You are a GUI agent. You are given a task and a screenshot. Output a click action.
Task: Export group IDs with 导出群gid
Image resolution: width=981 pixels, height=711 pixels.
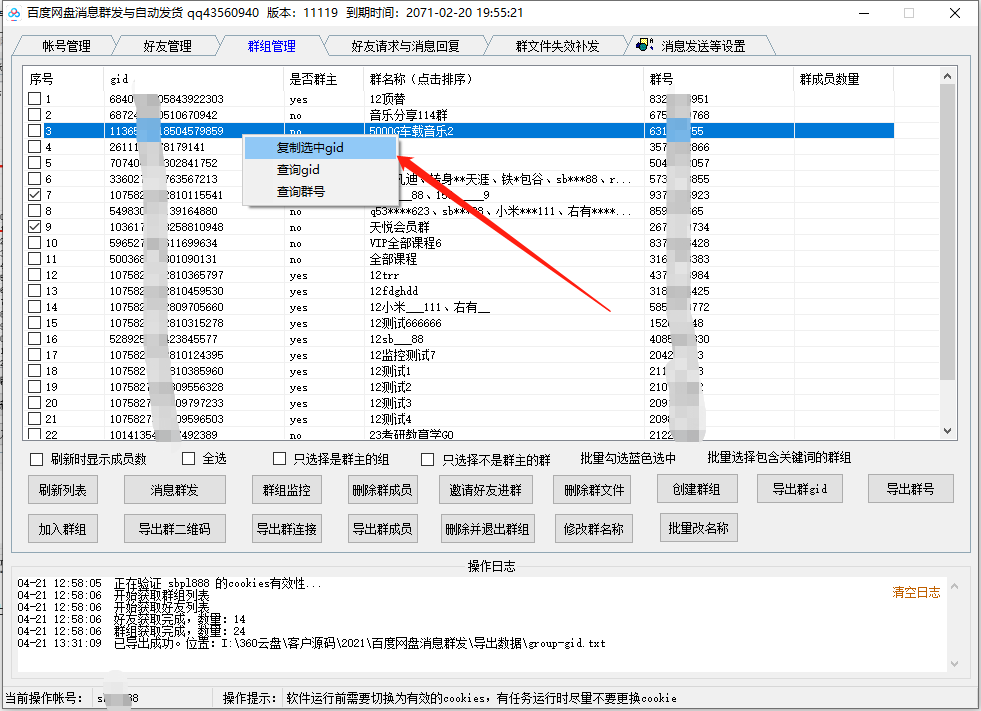point(799,489)
